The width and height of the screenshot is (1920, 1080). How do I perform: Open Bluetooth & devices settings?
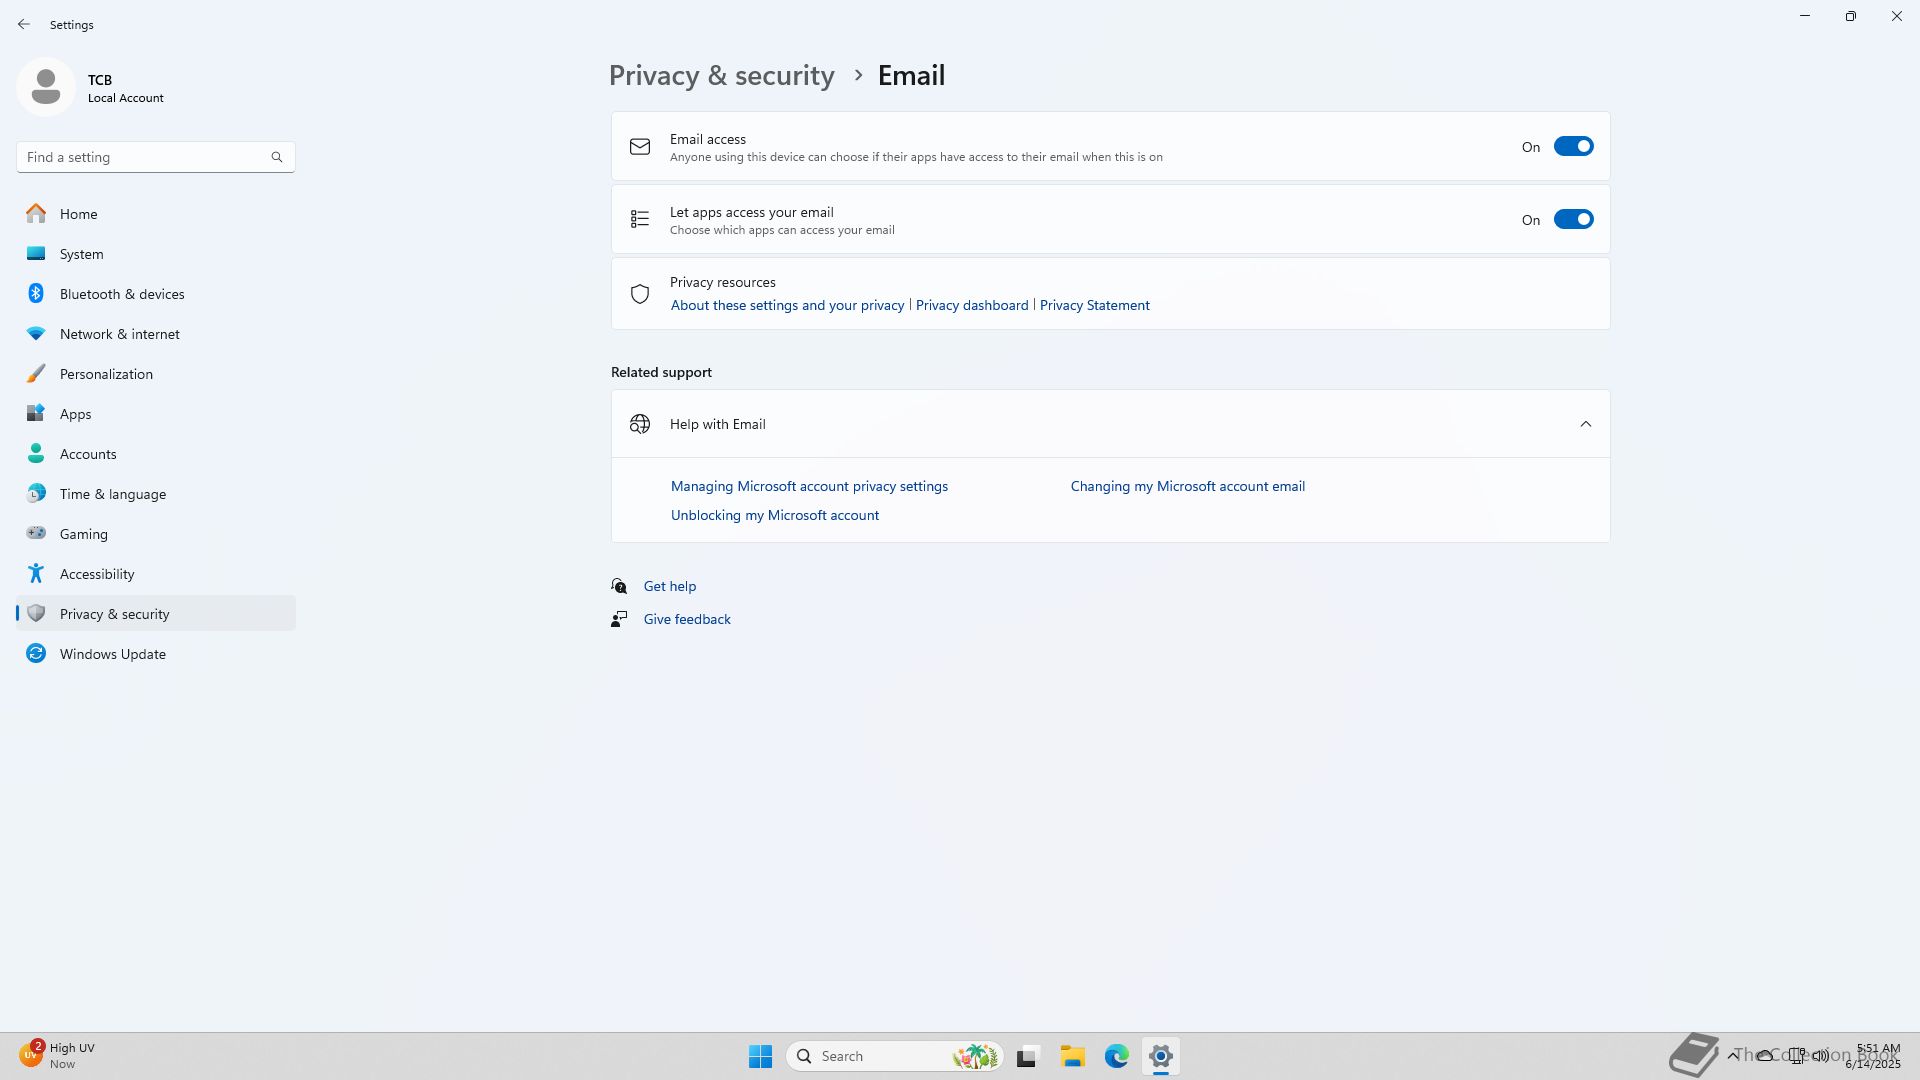(x=122, y=294)
